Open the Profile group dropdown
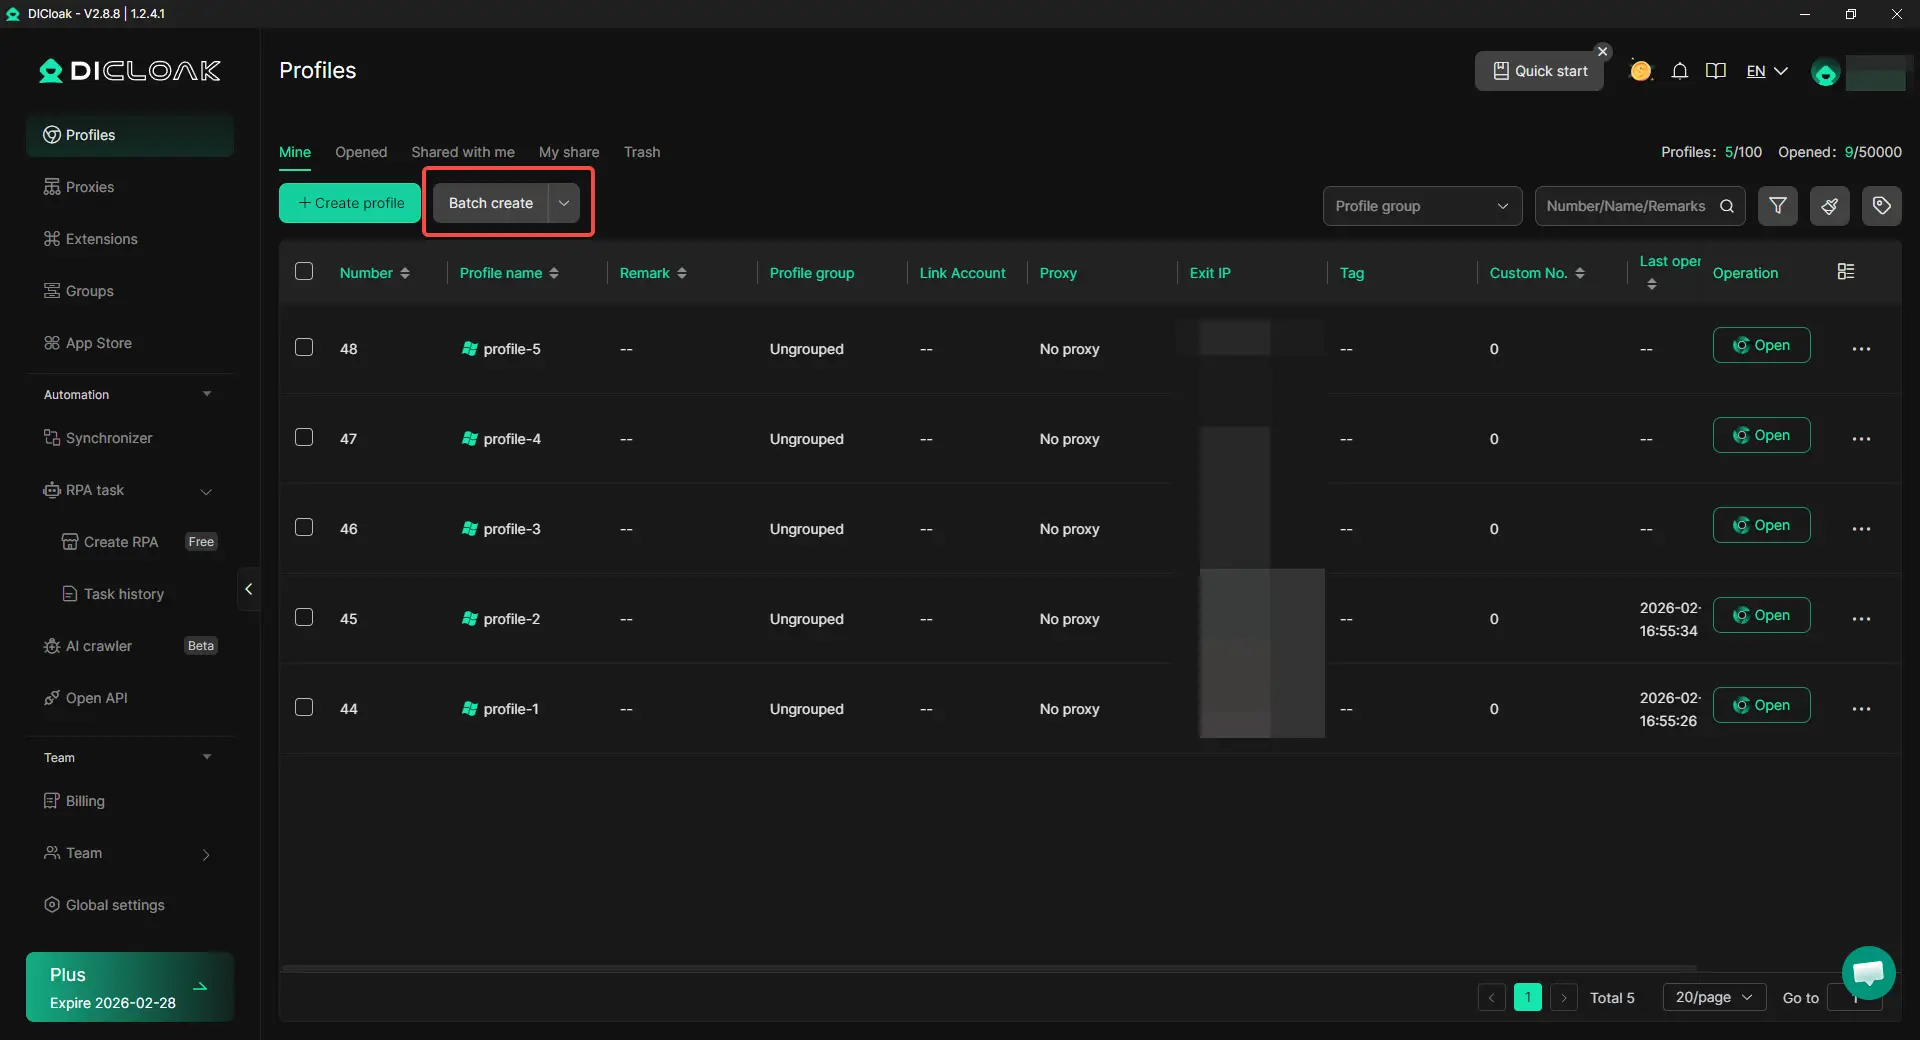1920x1040 pixels. coord(1421,206)
